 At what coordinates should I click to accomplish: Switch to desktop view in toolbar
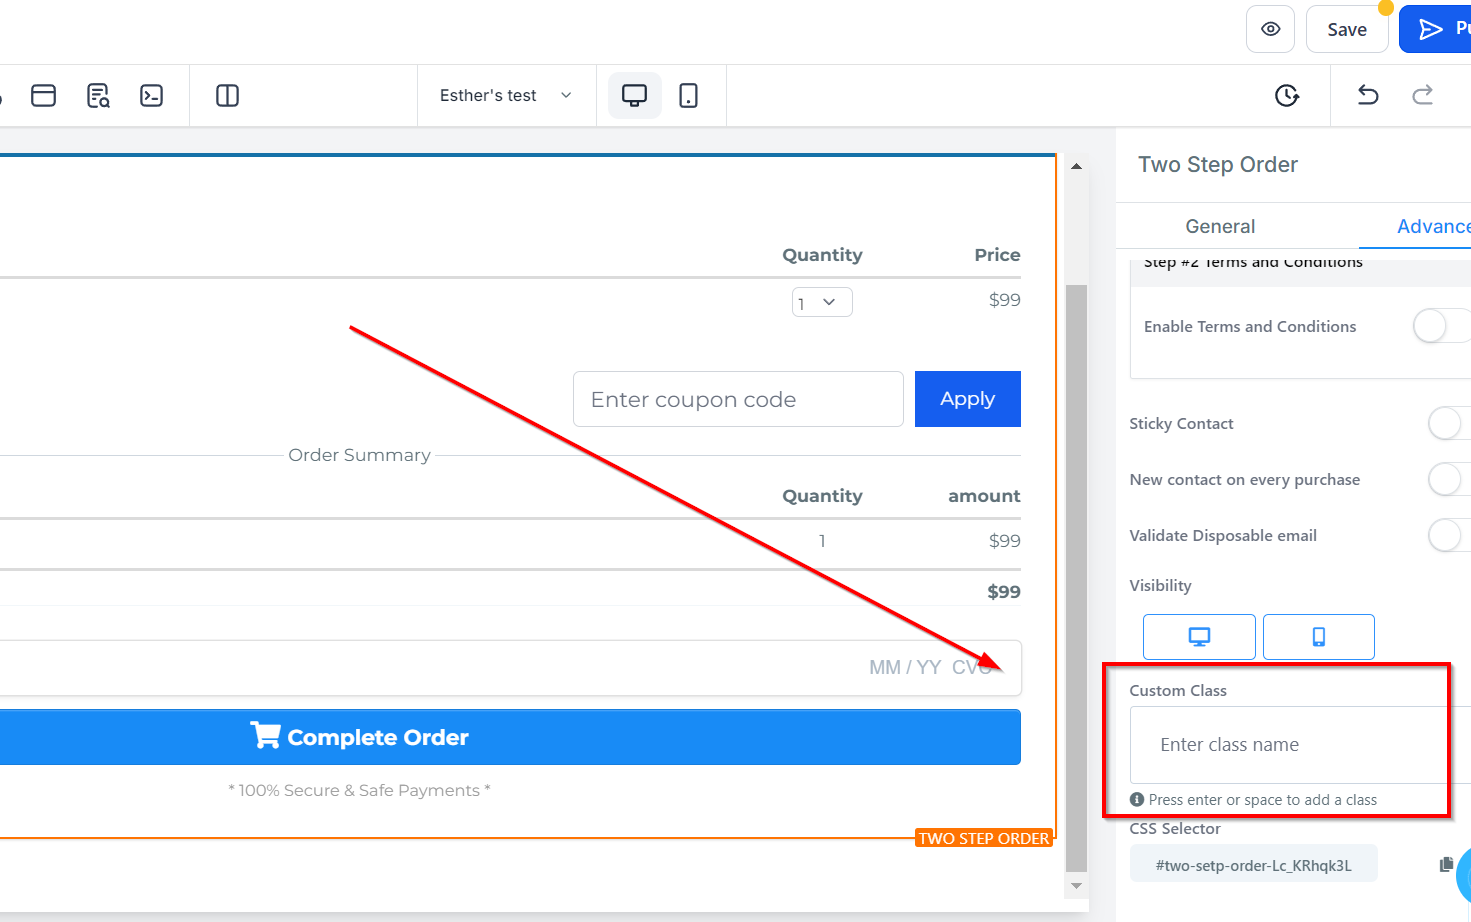click(x=634, y=95)
